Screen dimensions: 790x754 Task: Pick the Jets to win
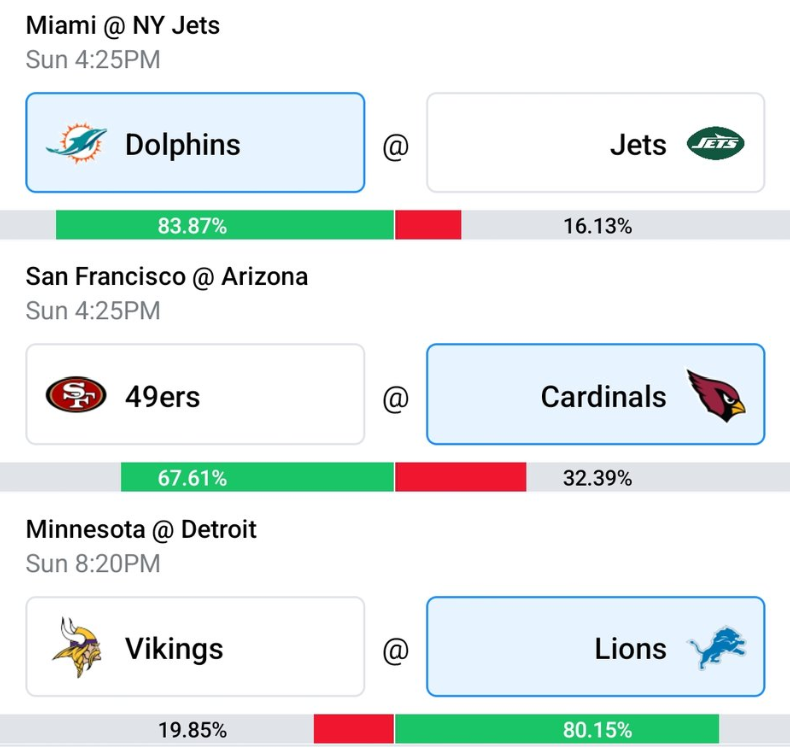pyautogui.click(x=595, y=143)
